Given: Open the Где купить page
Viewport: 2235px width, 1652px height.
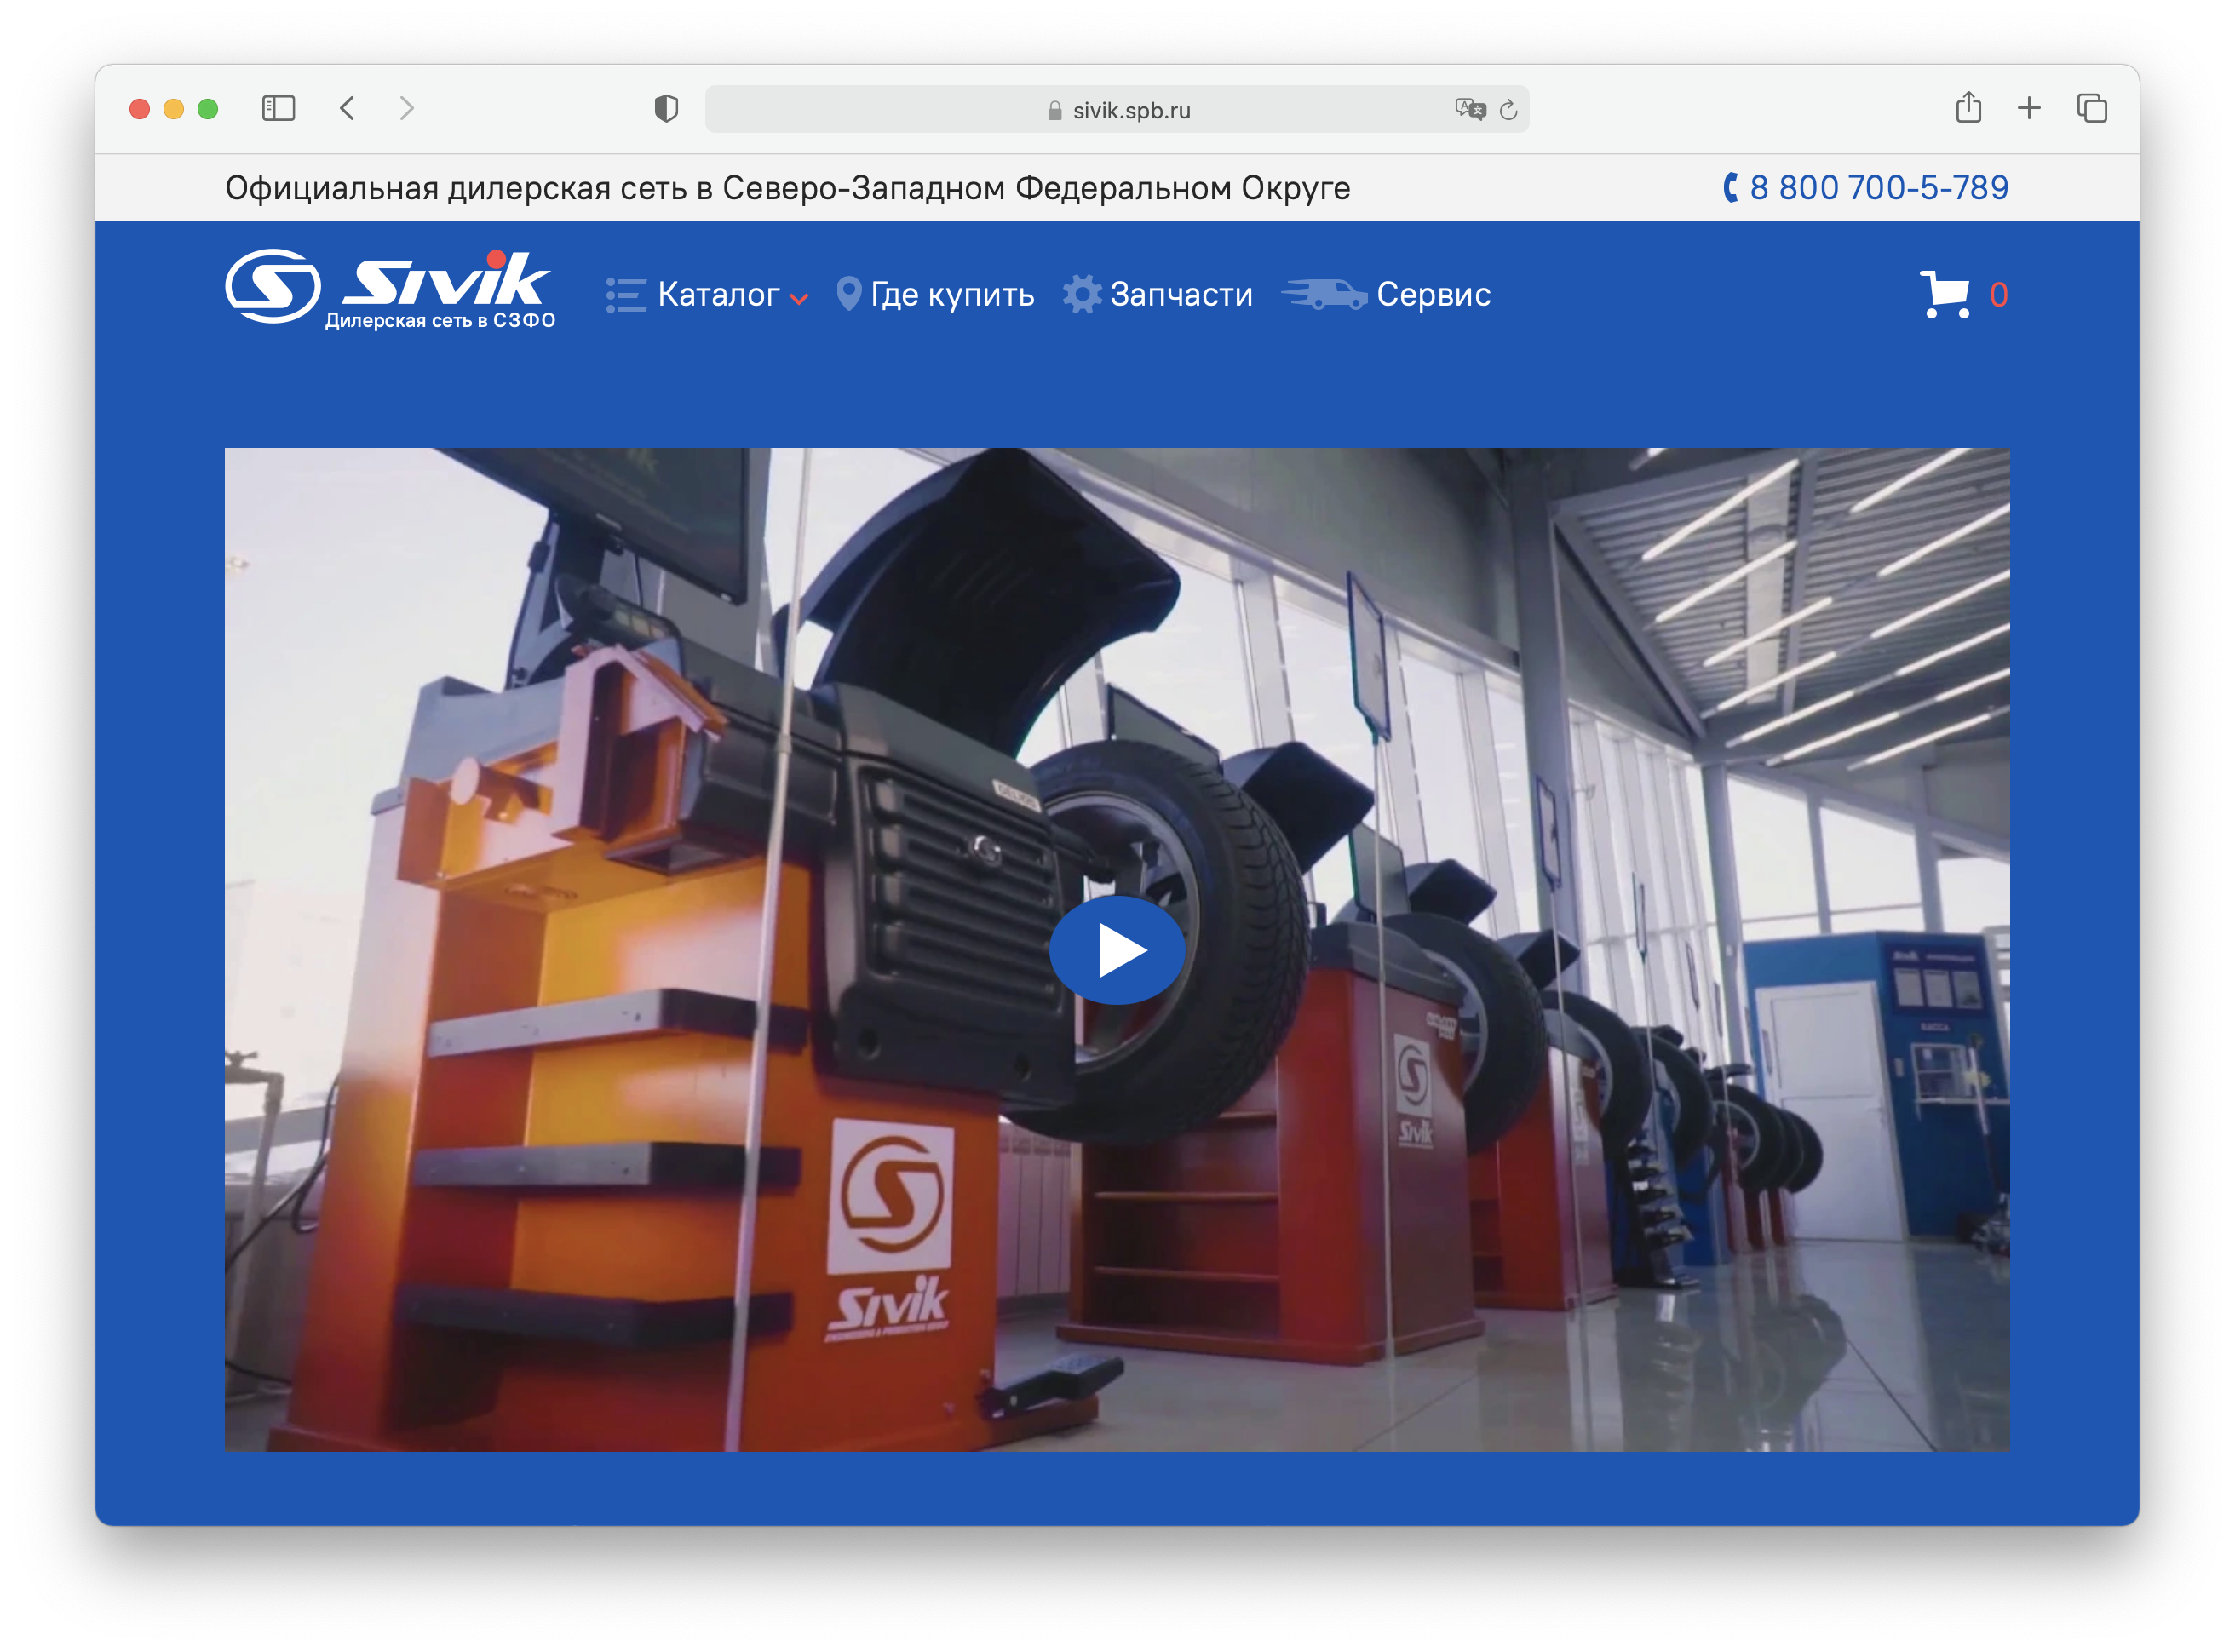Looking at the screenshot, I should click(935, 294).
